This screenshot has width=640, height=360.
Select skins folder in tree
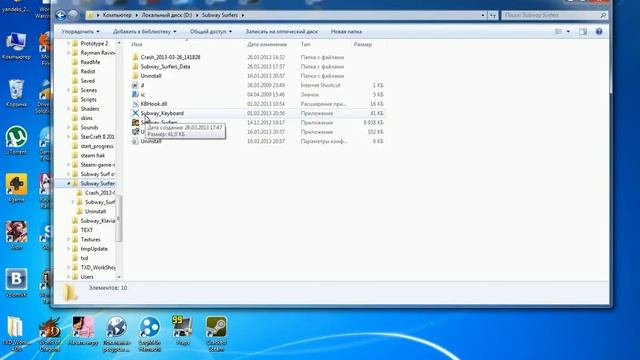pyautogui.click(x=86, y=118)
